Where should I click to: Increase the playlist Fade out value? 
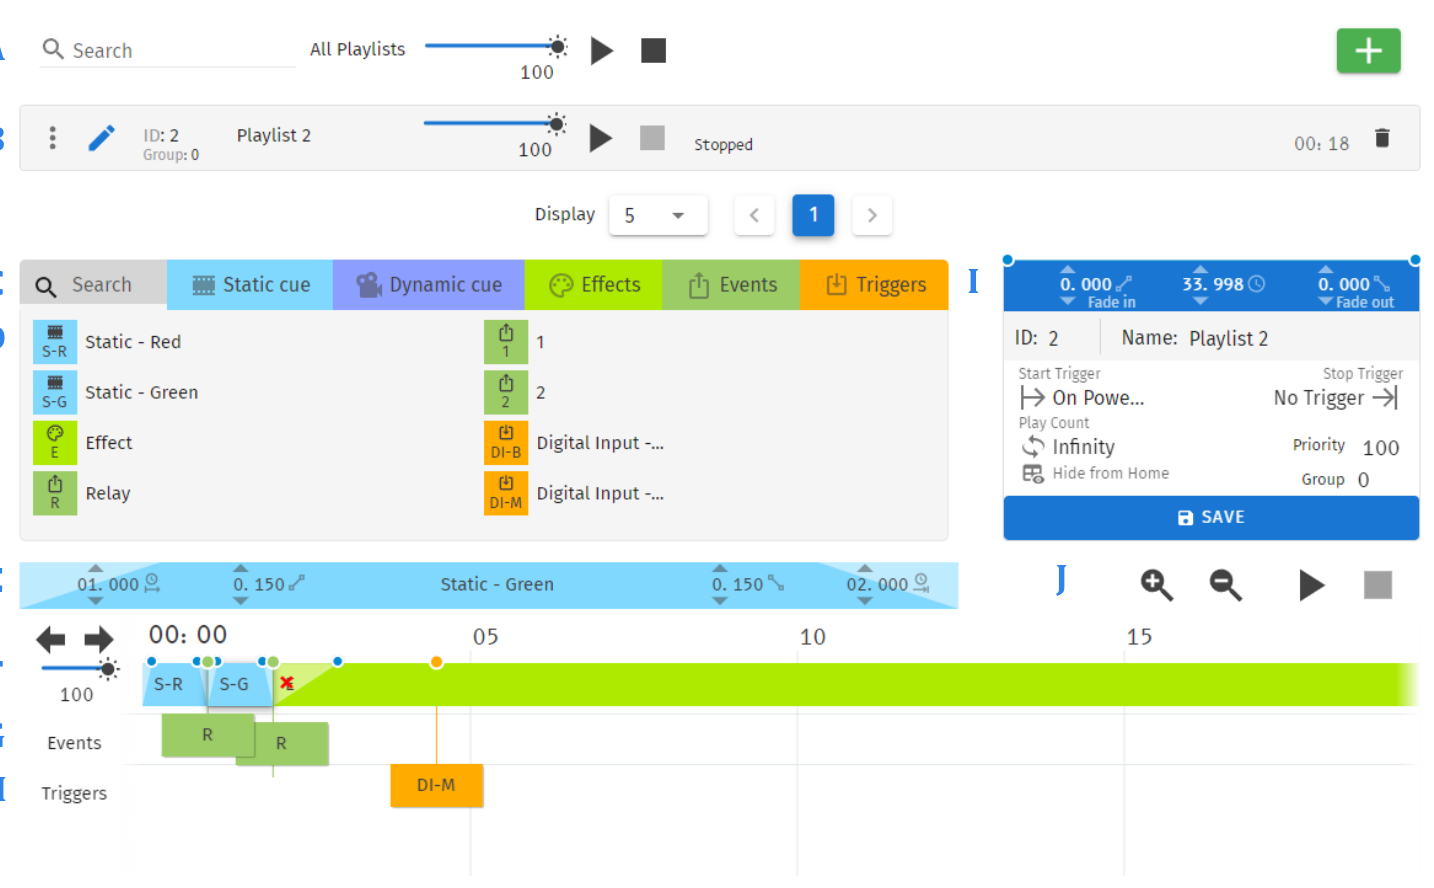[1325, 269]
